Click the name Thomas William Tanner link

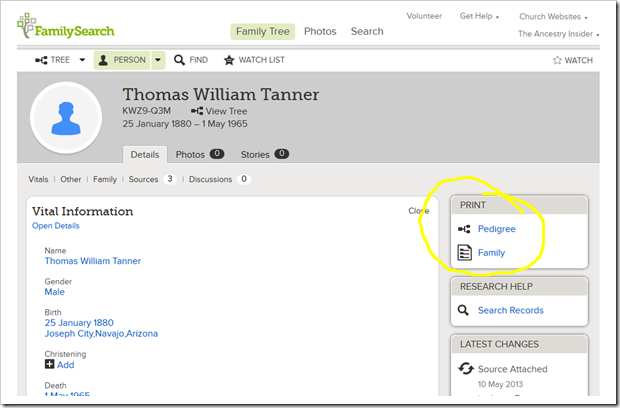point(93,261)
